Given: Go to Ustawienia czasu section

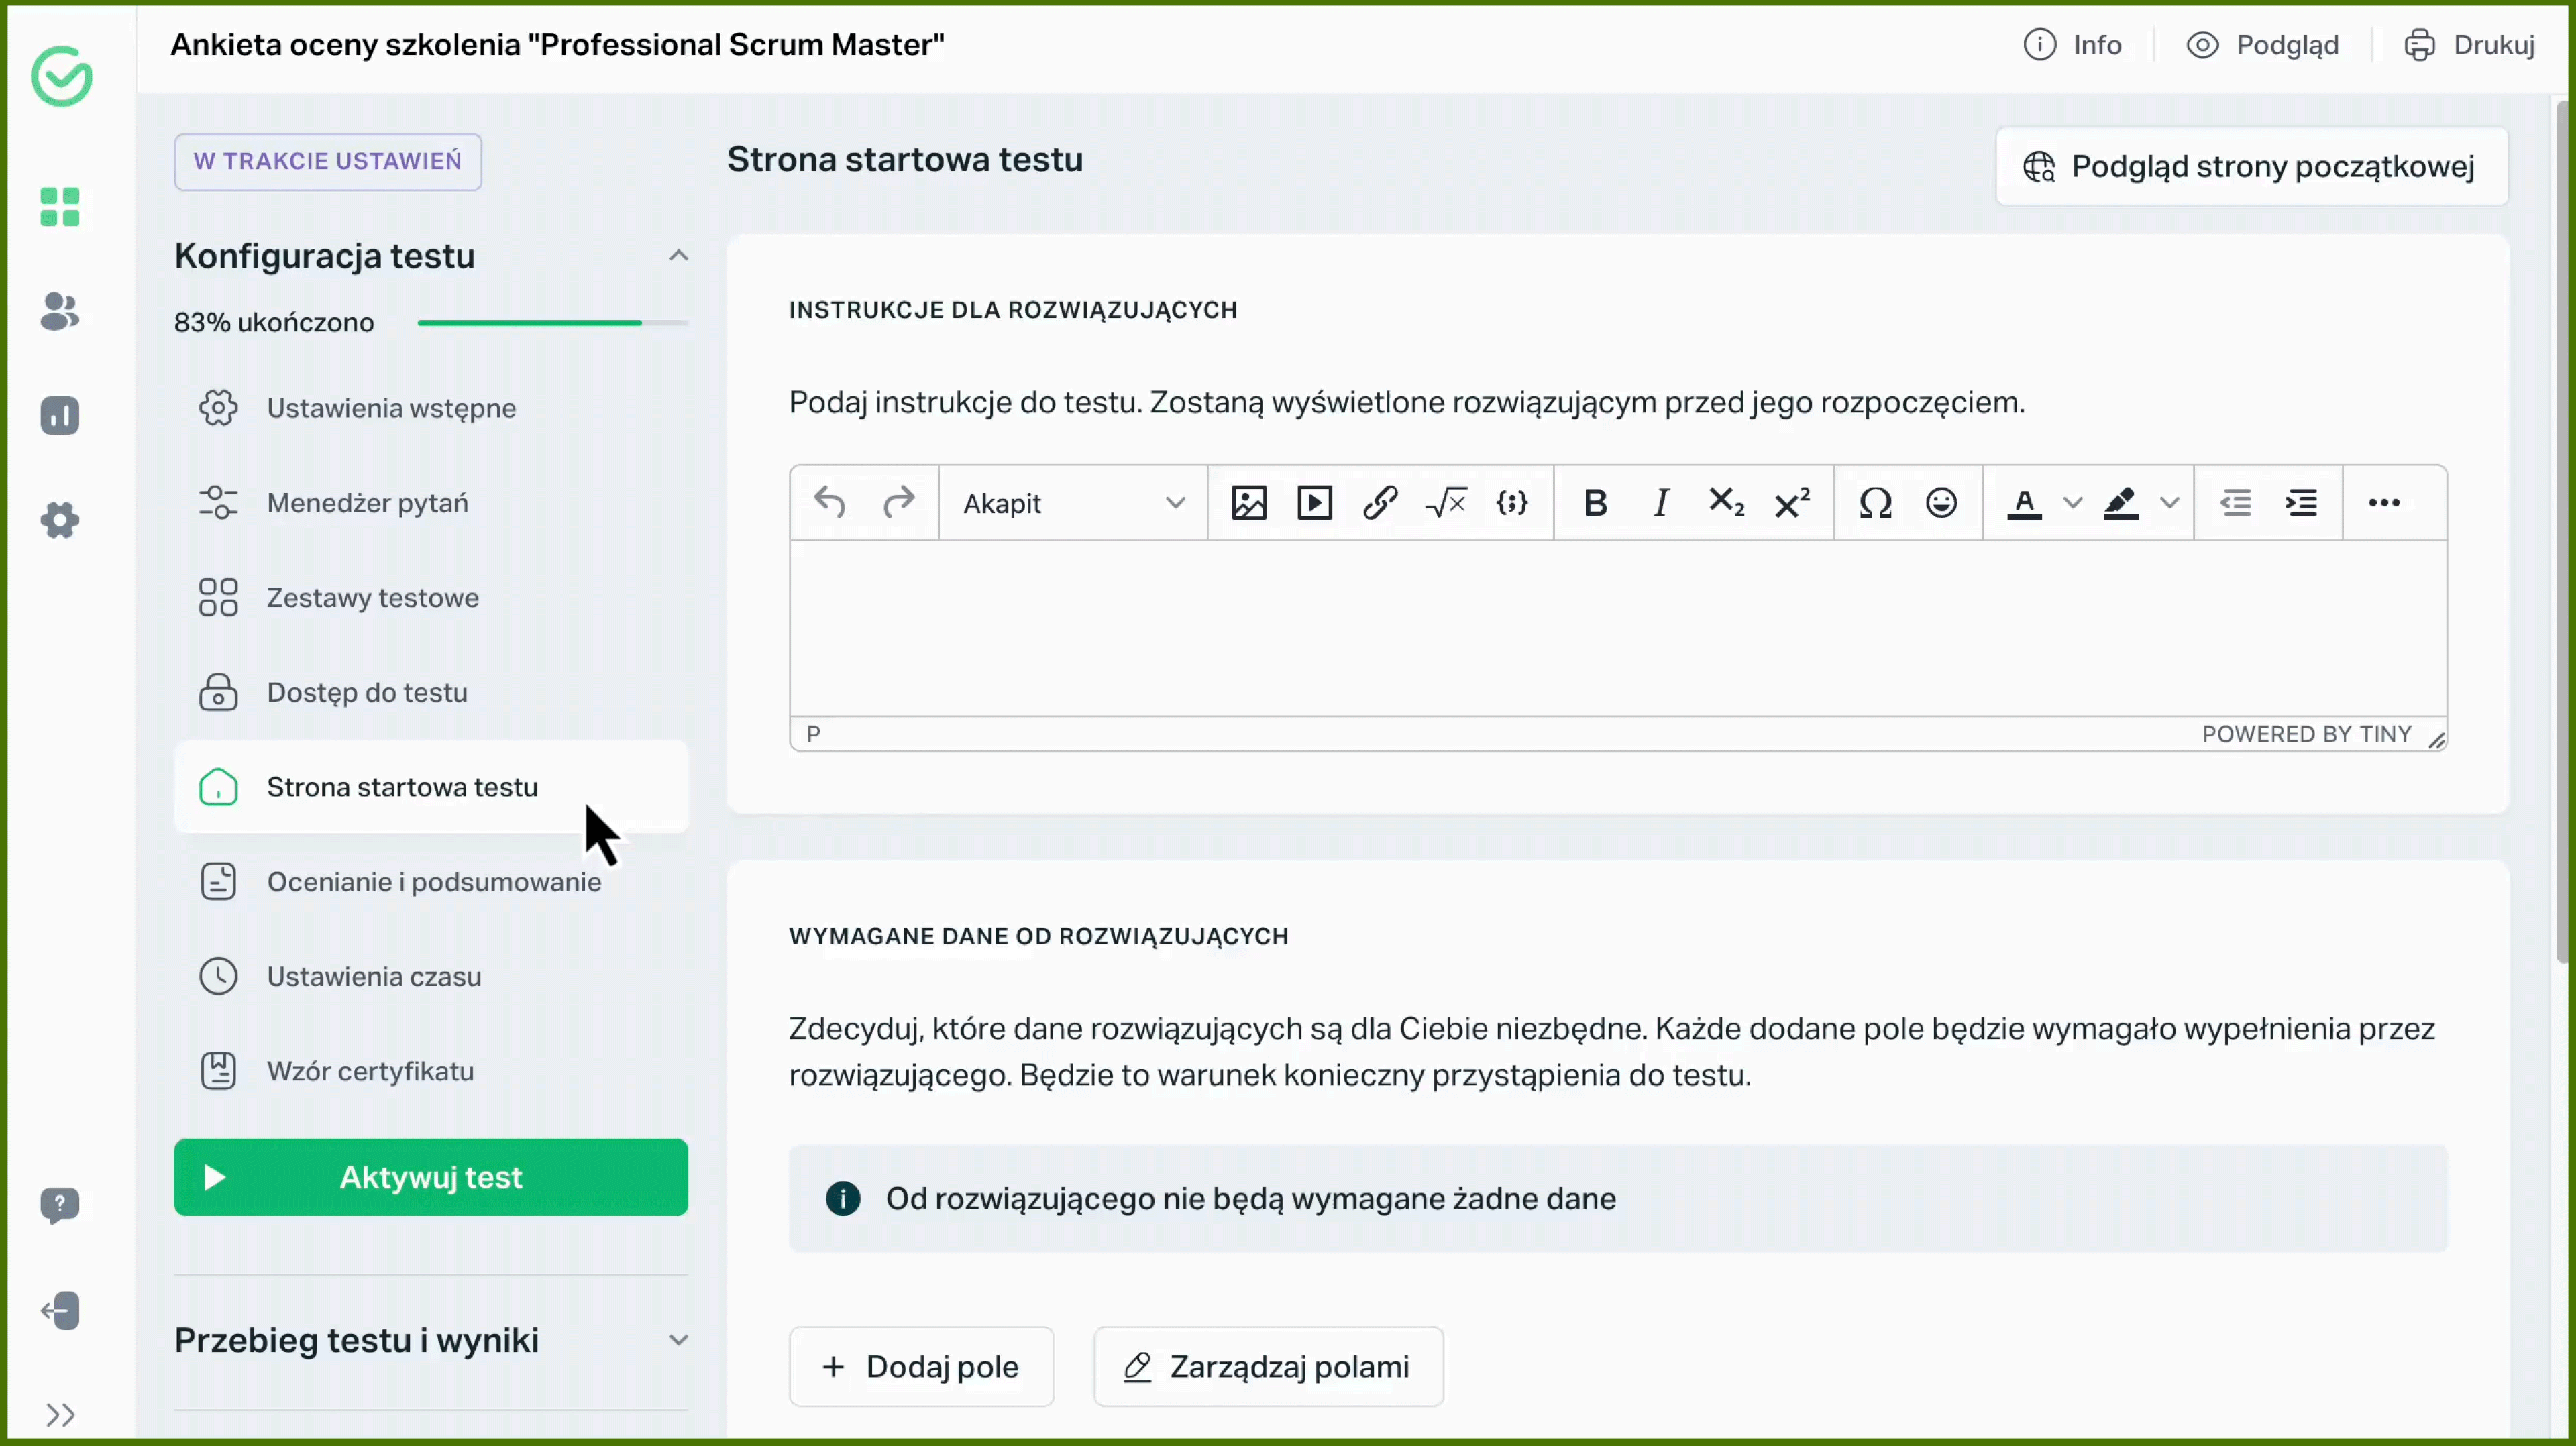Looking at the screenshot, I should click(373, 976).
